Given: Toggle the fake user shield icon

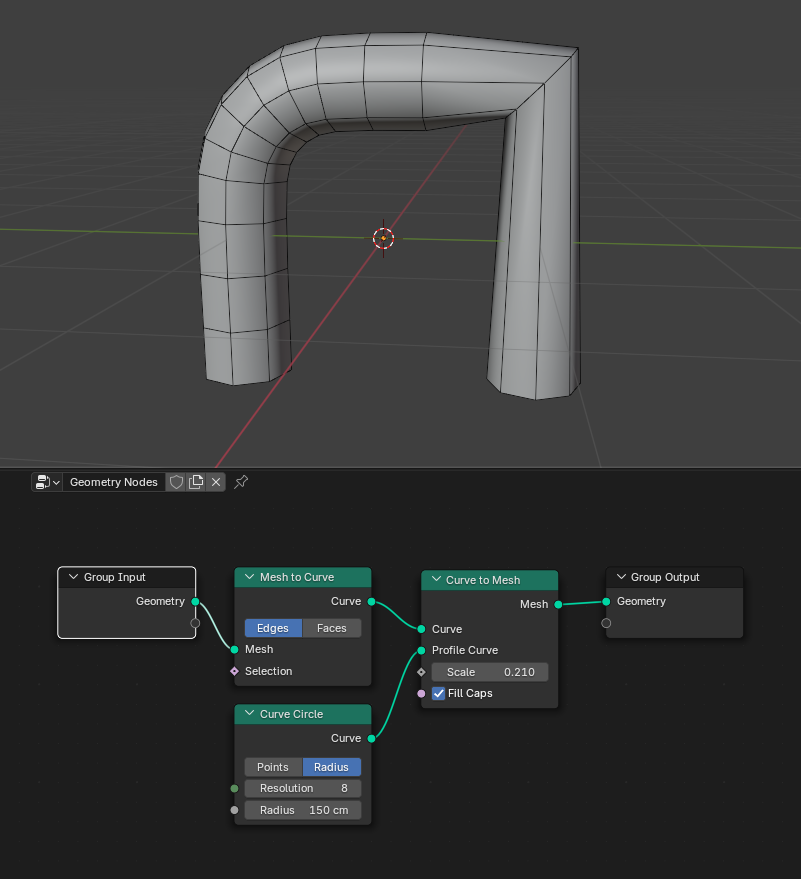Looking at the screenshot, I should pos(176,482).
